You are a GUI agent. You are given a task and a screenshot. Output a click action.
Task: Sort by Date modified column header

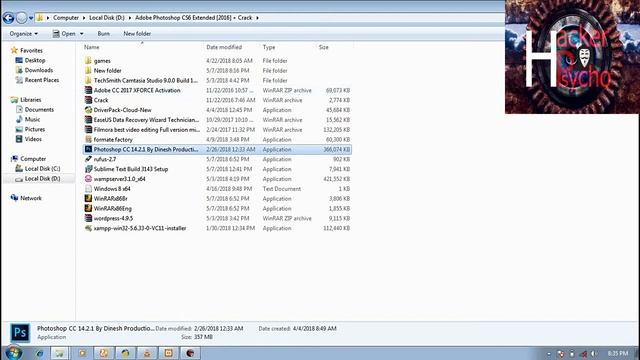(x=224, y=47)
